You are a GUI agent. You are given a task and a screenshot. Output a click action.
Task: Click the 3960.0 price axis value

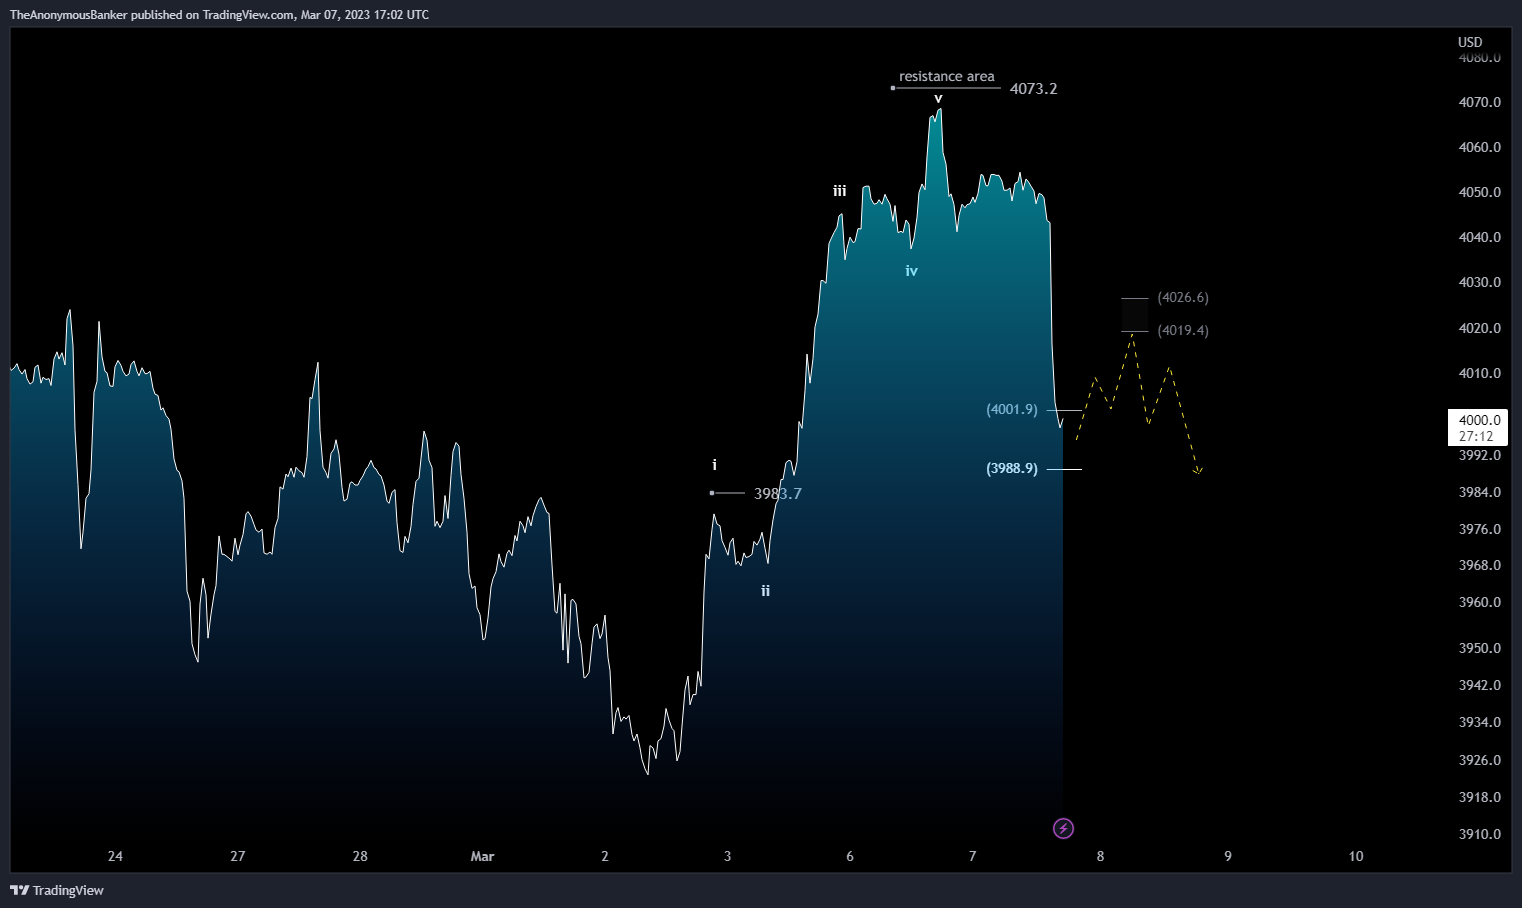1480,602
